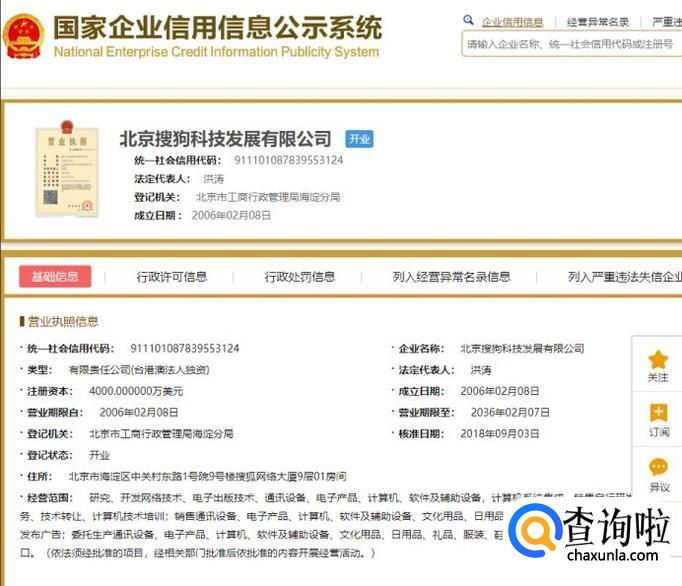
Task: Click registered capital 4000.000000万美元
Action: [x=136, y=391]
